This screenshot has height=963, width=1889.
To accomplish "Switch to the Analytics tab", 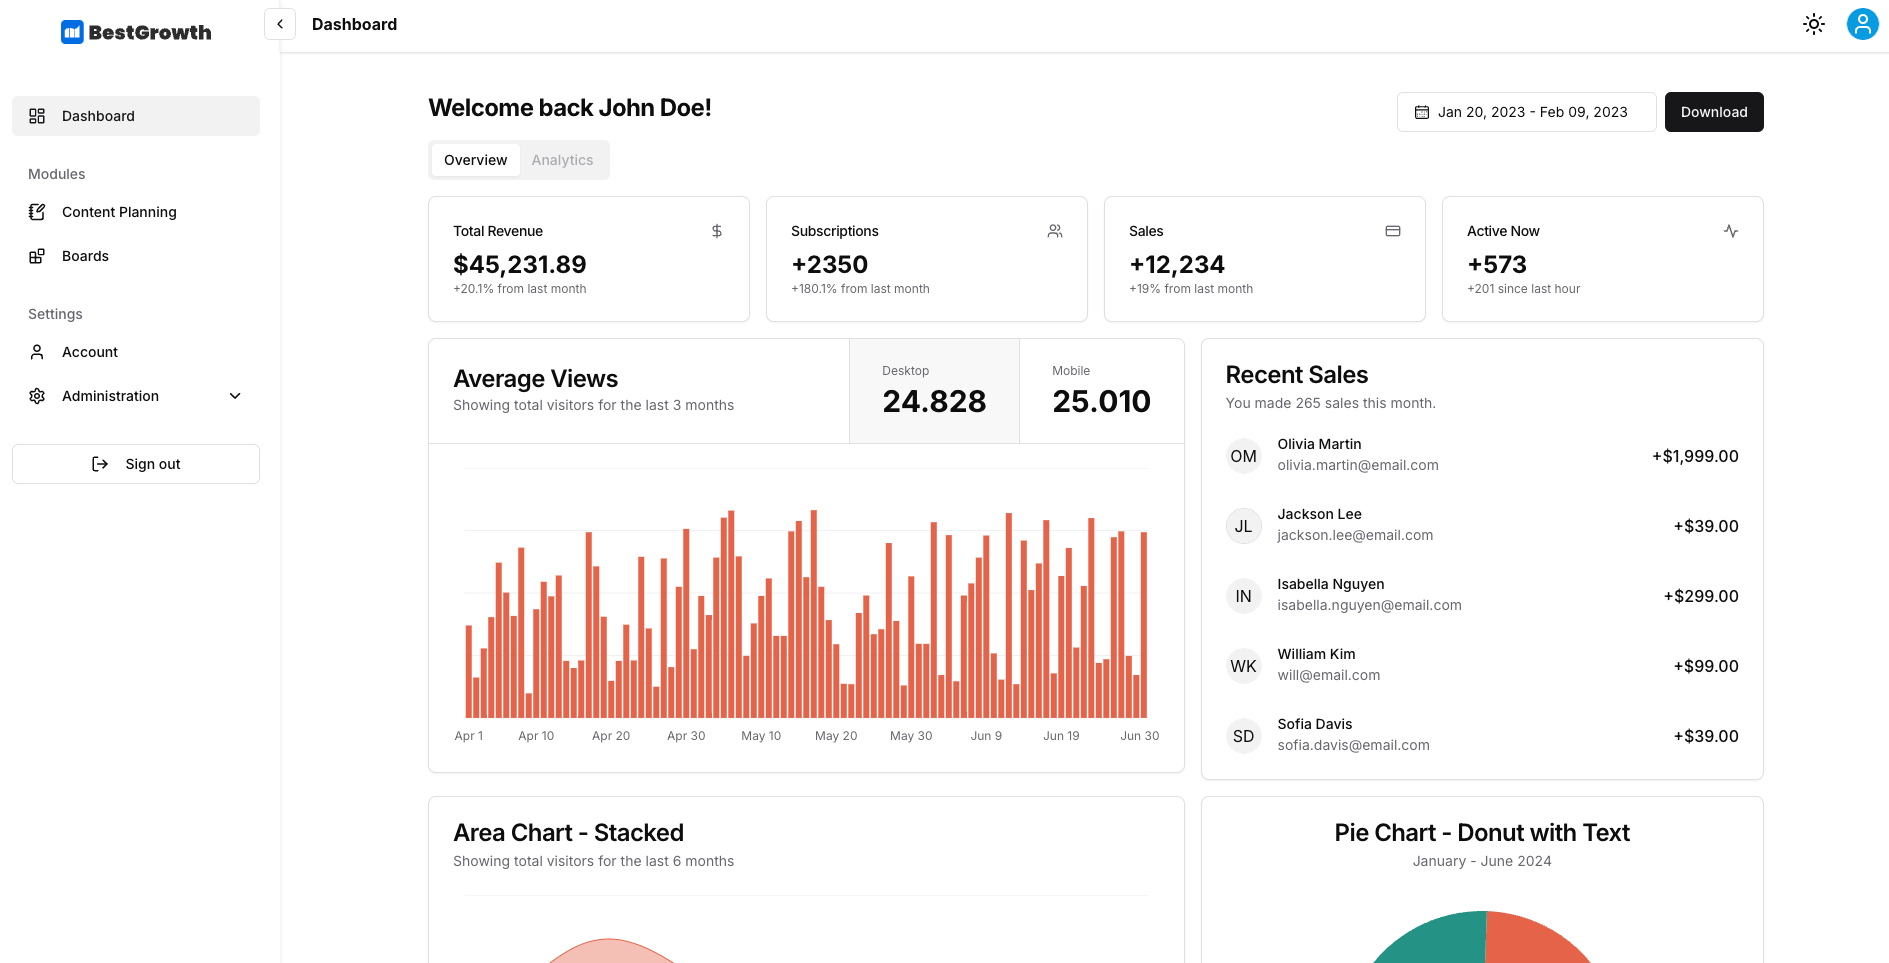I will pyautogui.click(x=562, y=160).
